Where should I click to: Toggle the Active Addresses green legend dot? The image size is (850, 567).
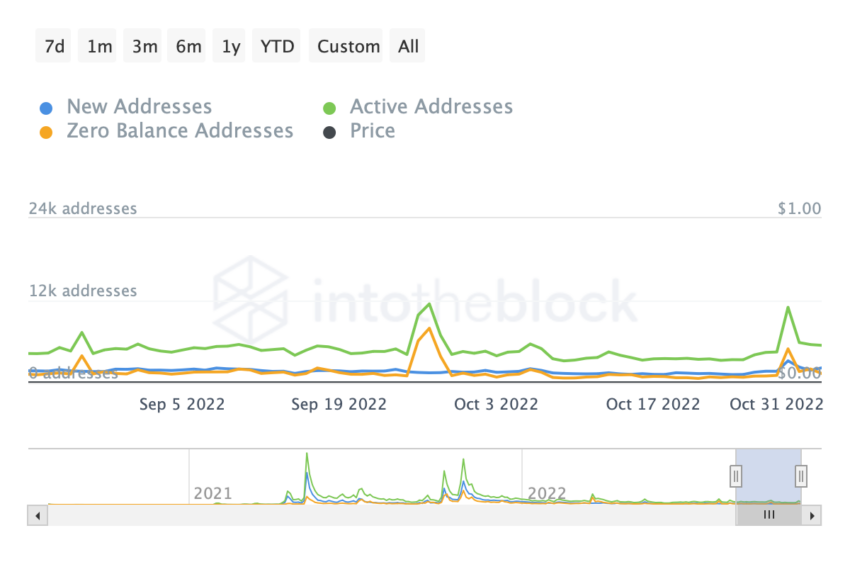click(x=328, y=107)
